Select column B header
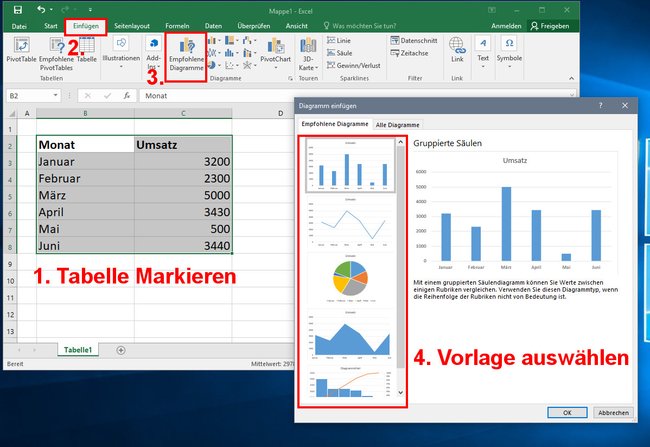The width and height of the screenshot is (650, 447). coord(85,113)
